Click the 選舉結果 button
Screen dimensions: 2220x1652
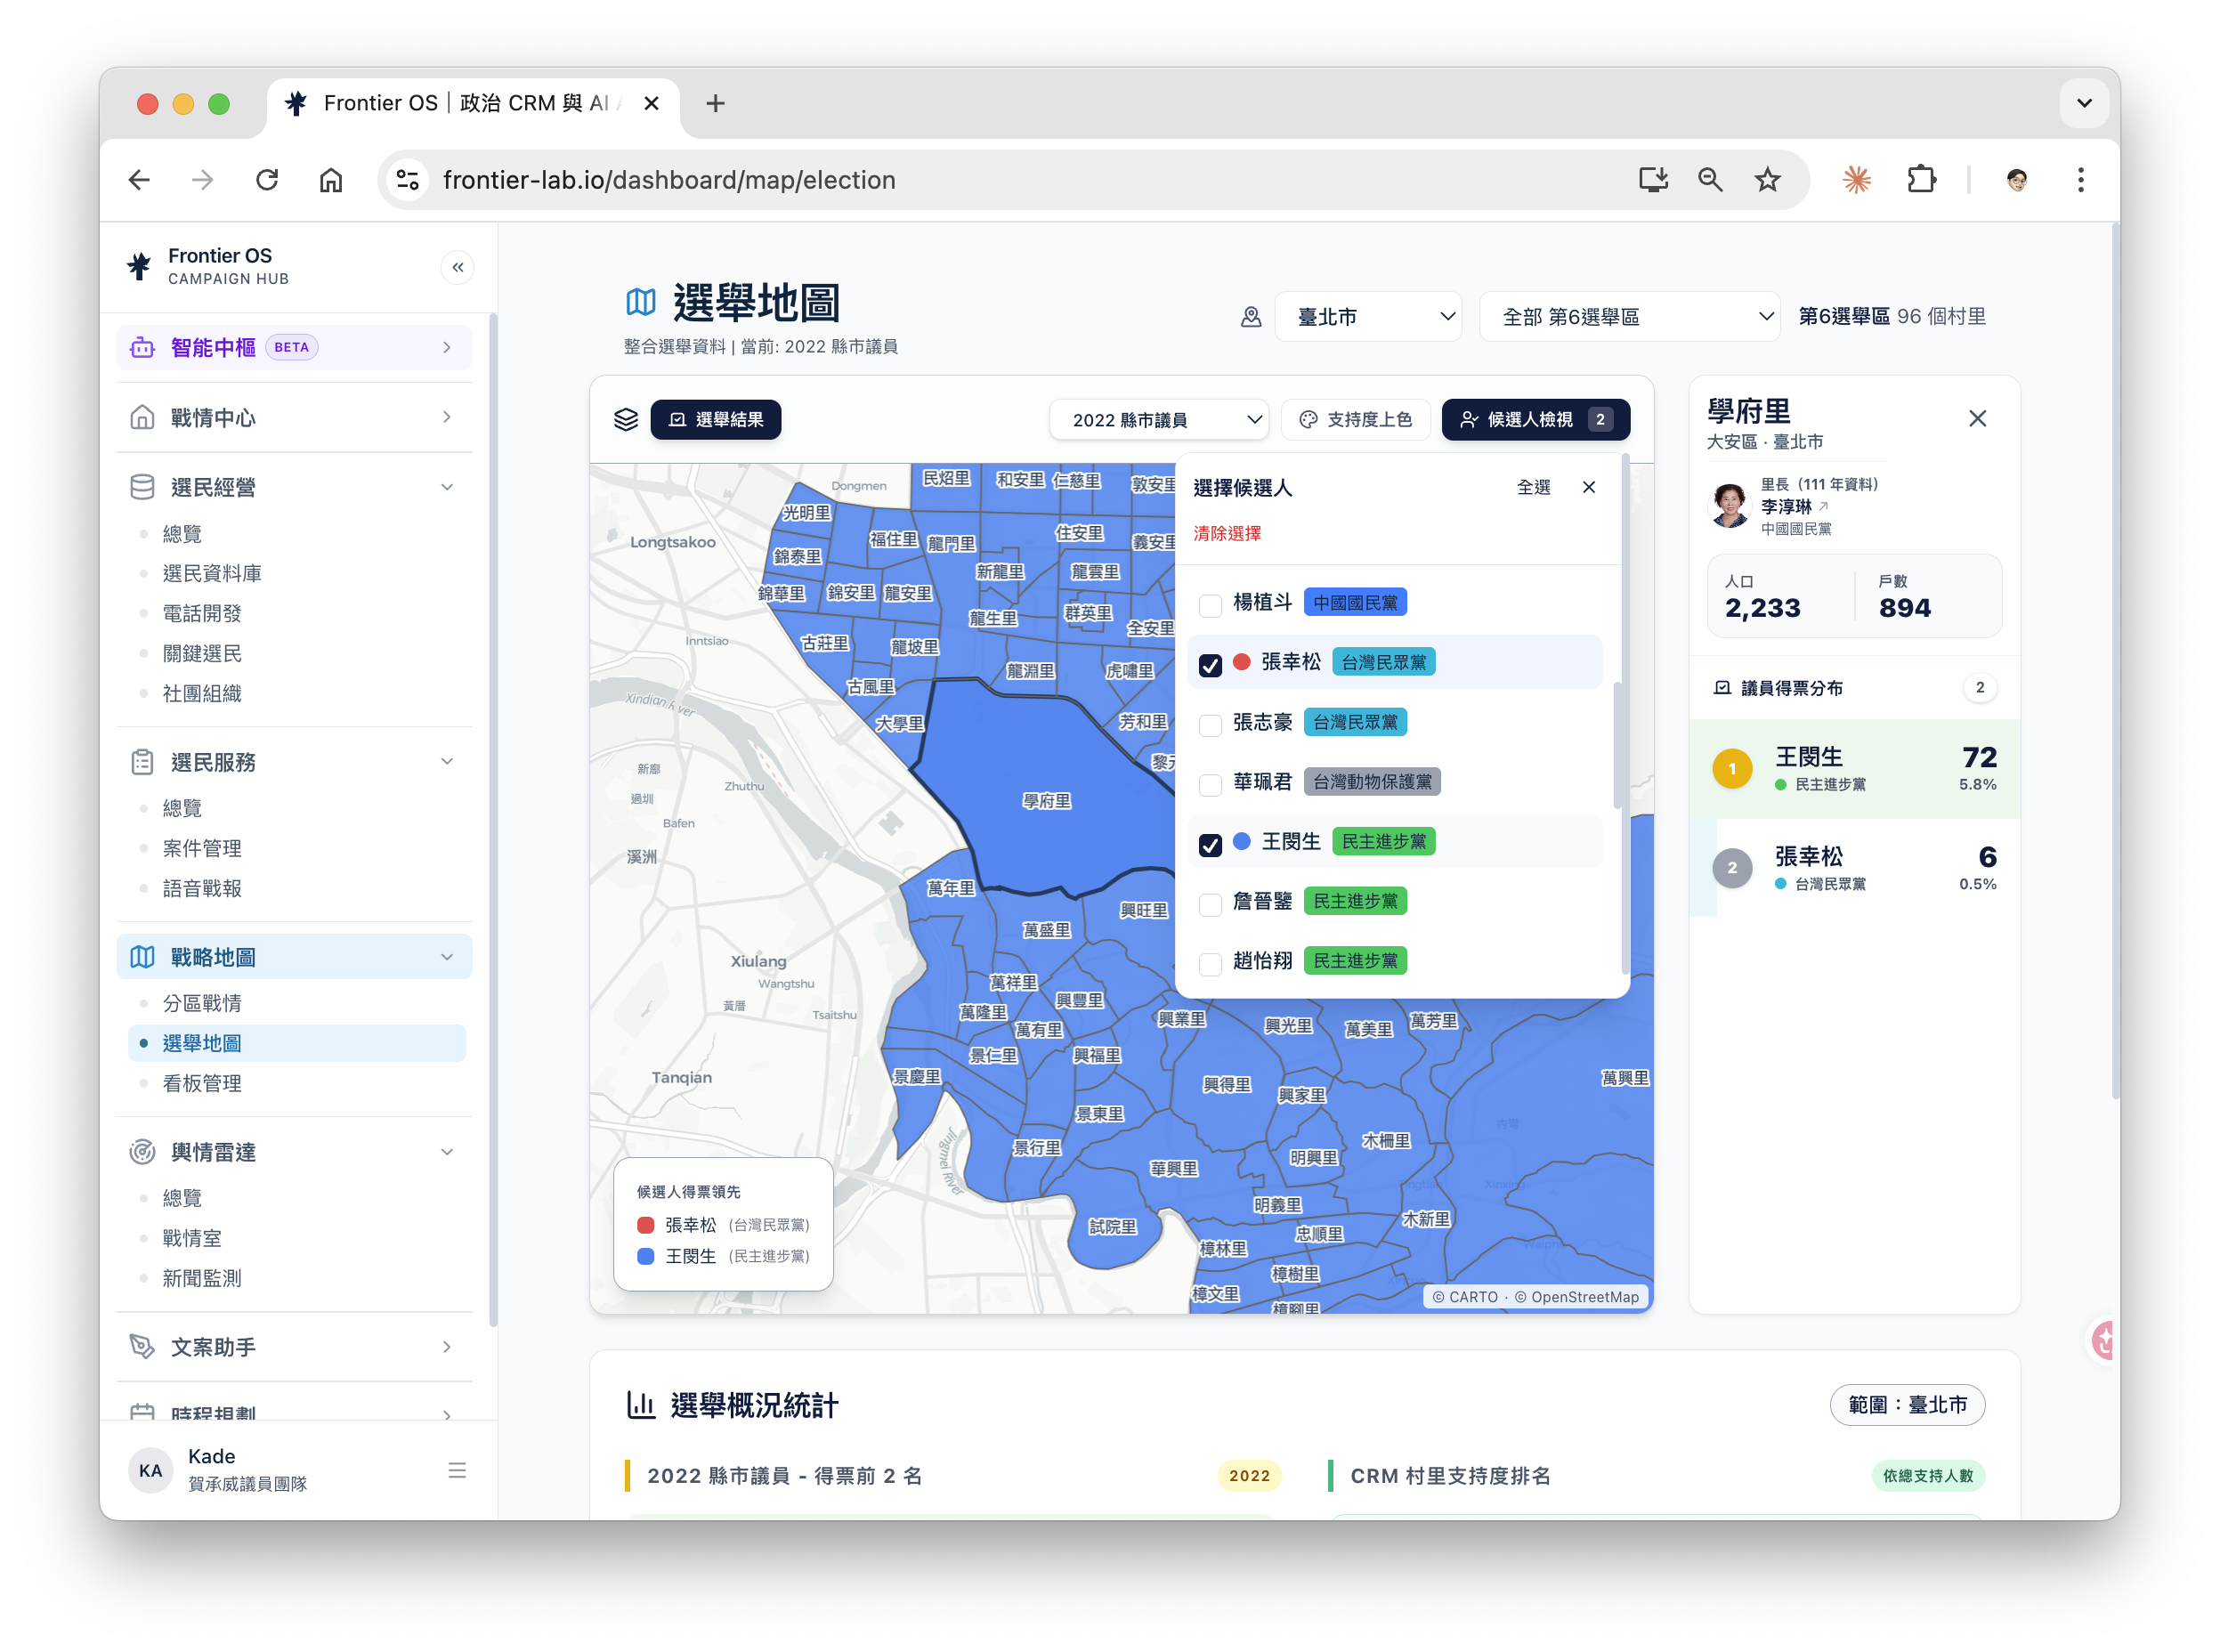(x=716, y=420)
